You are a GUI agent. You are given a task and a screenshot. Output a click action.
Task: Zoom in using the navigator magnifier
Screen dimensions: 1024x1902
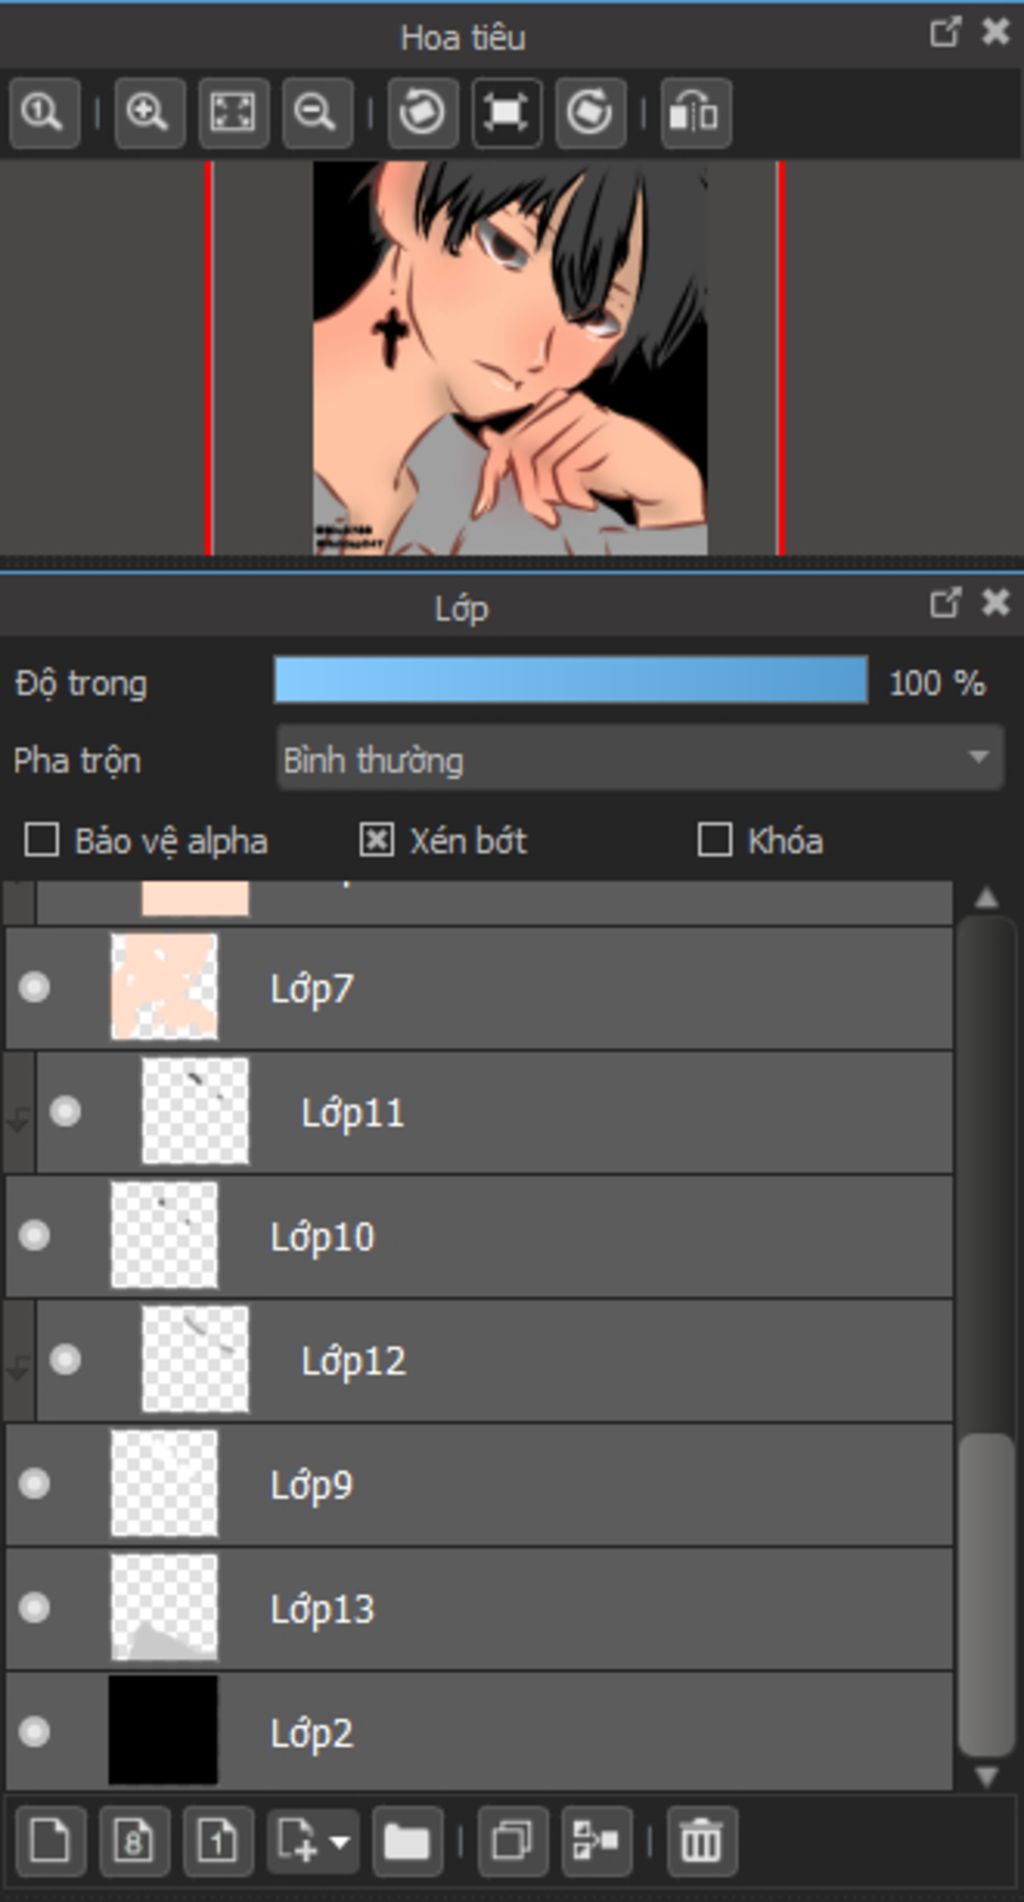(148, 112)
